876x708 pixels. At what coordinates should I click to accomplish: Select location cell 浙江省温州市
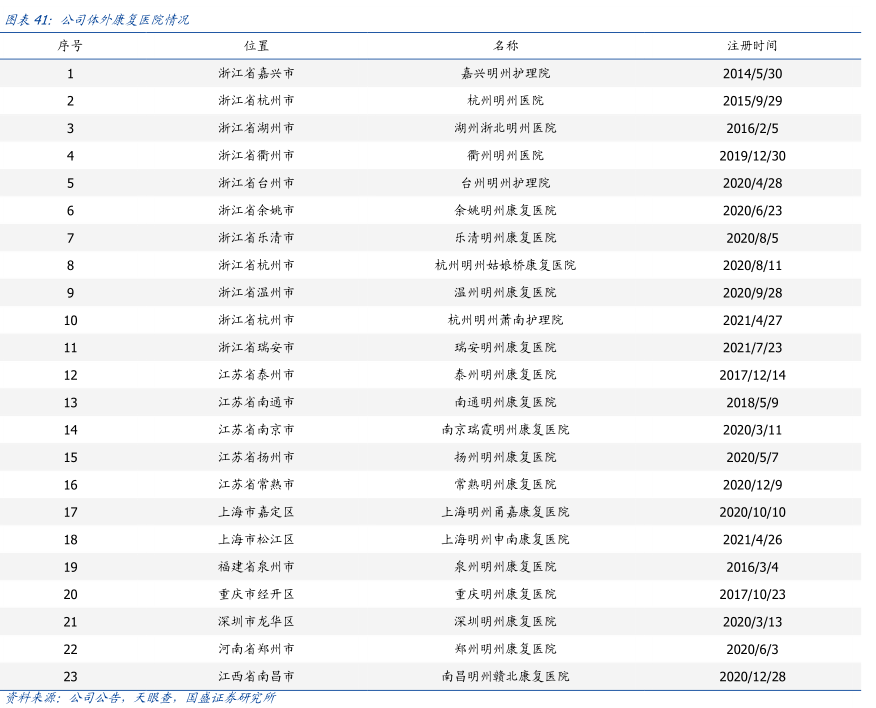point(256,292)
